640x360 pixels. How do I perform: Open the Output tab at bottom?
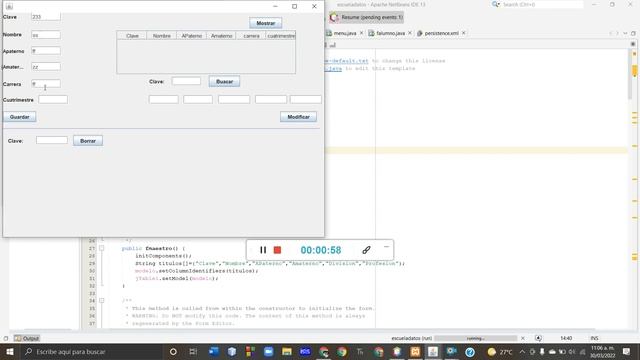tap(27, 338)
